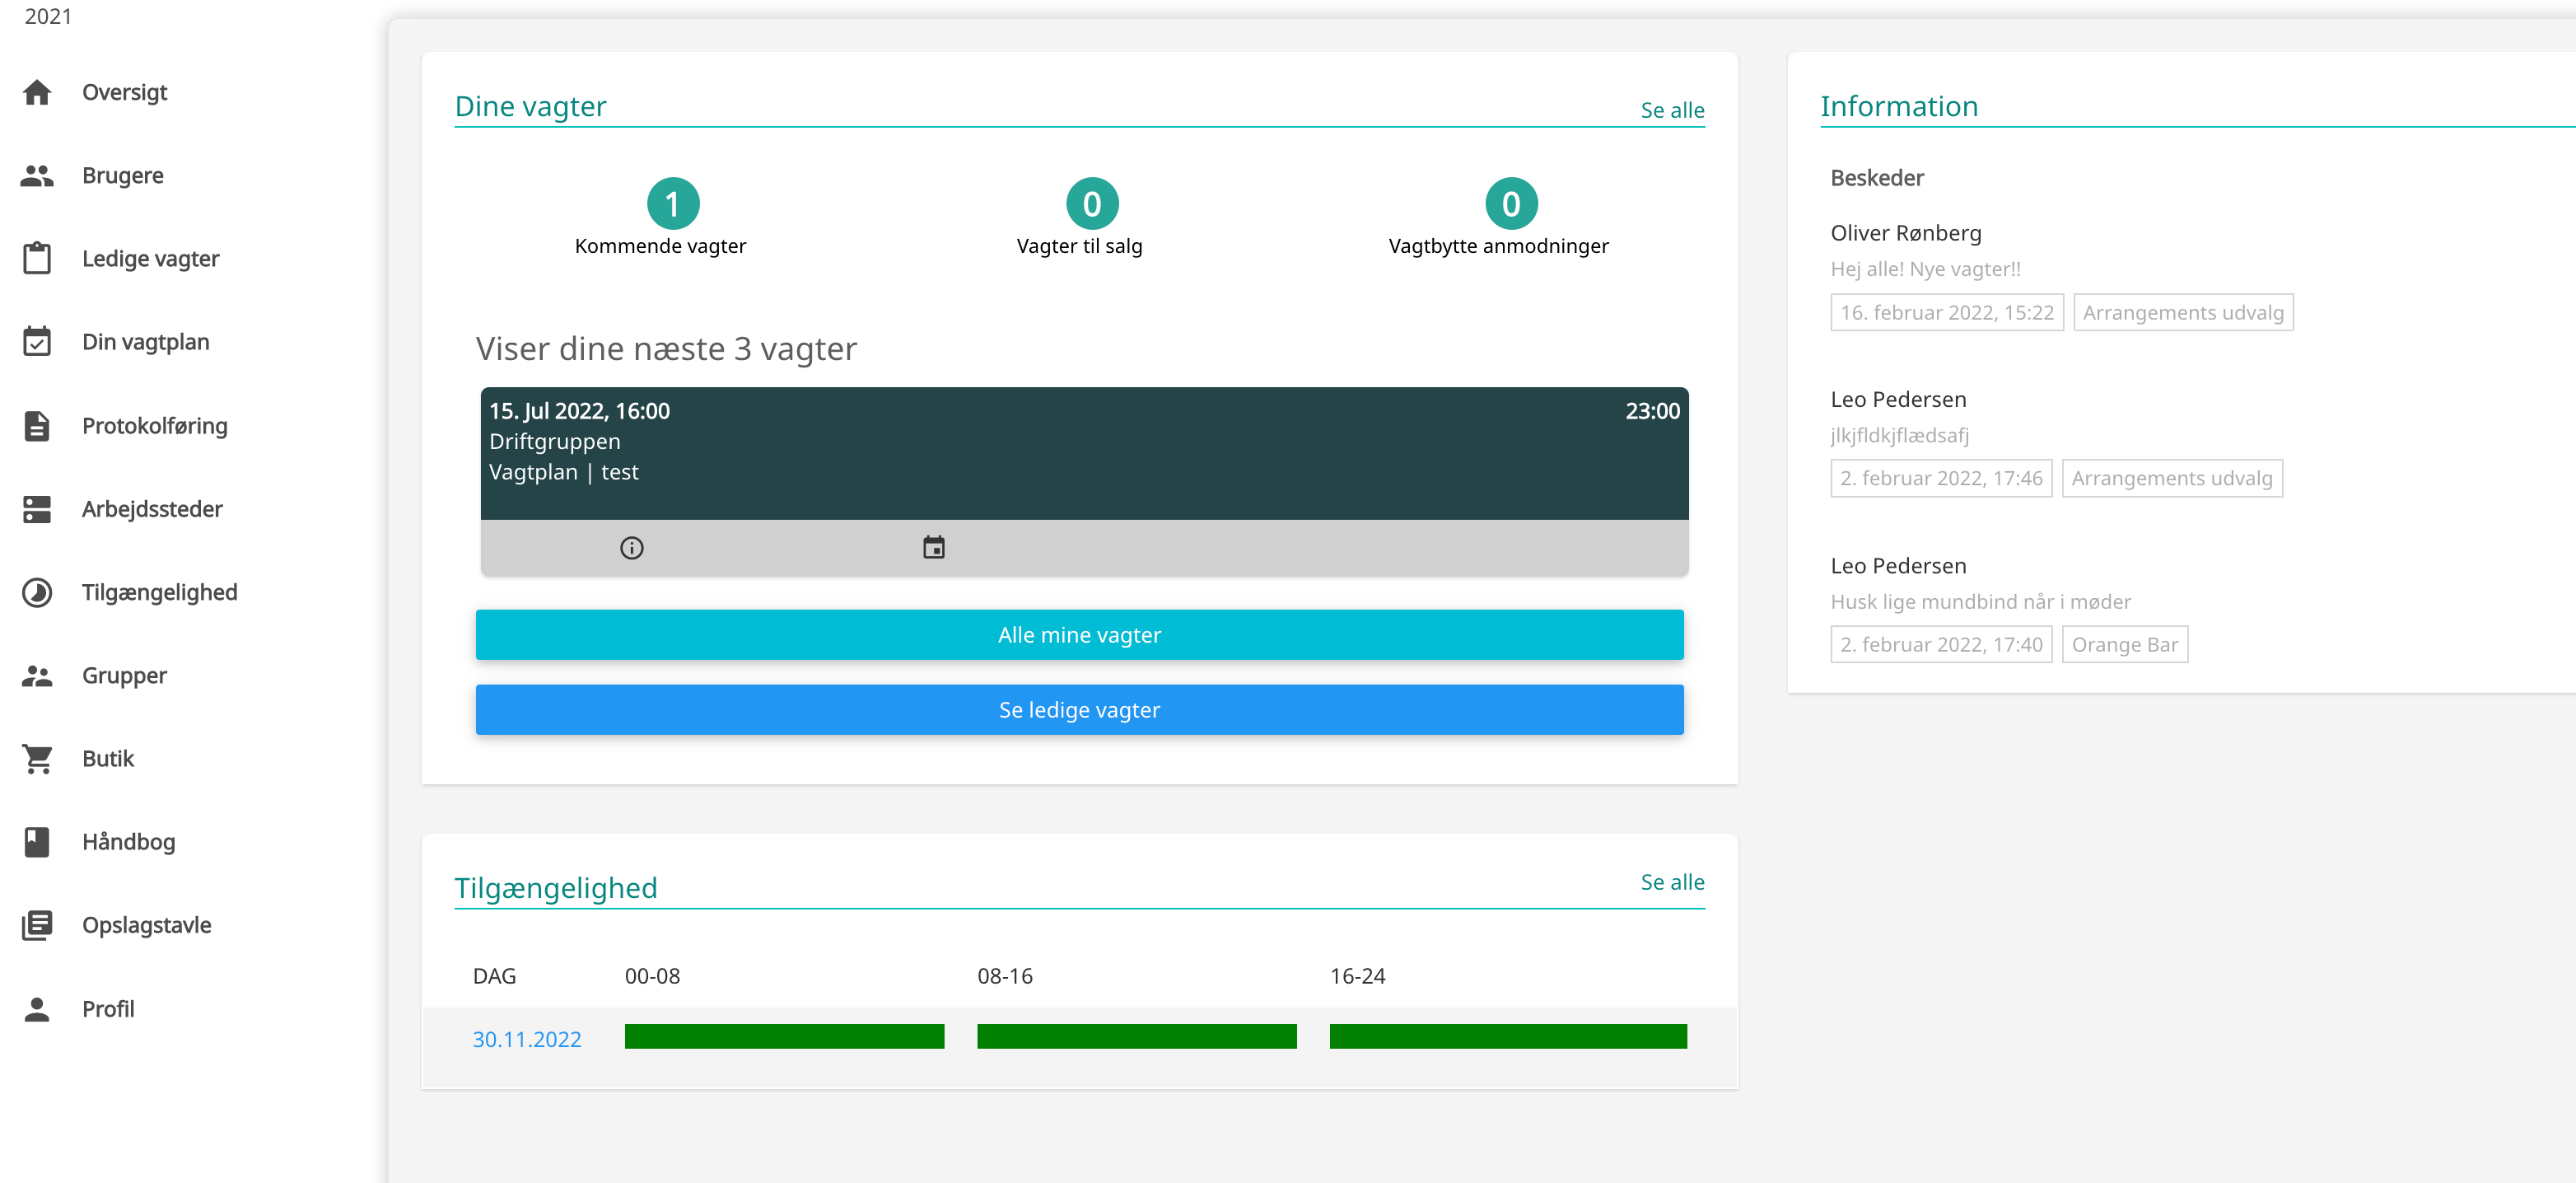Screen dimensions: 2576x1183
Task: Click the Opslagstavle board icon
Action: coord(37,925)
